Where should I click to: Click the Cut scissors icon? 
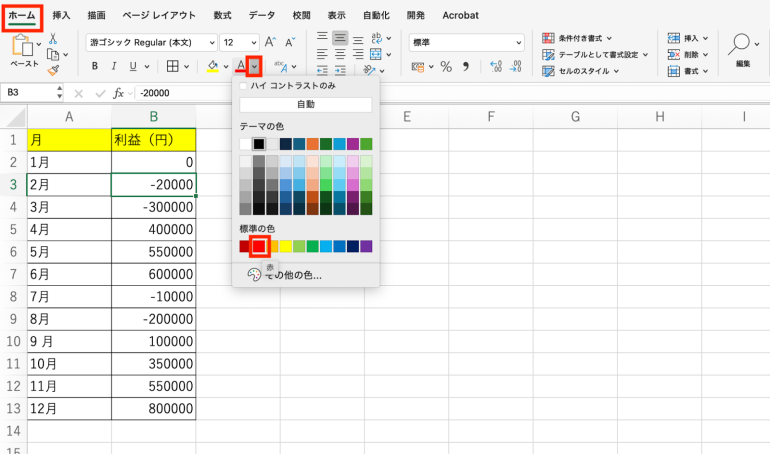click(x=53, y=39)
